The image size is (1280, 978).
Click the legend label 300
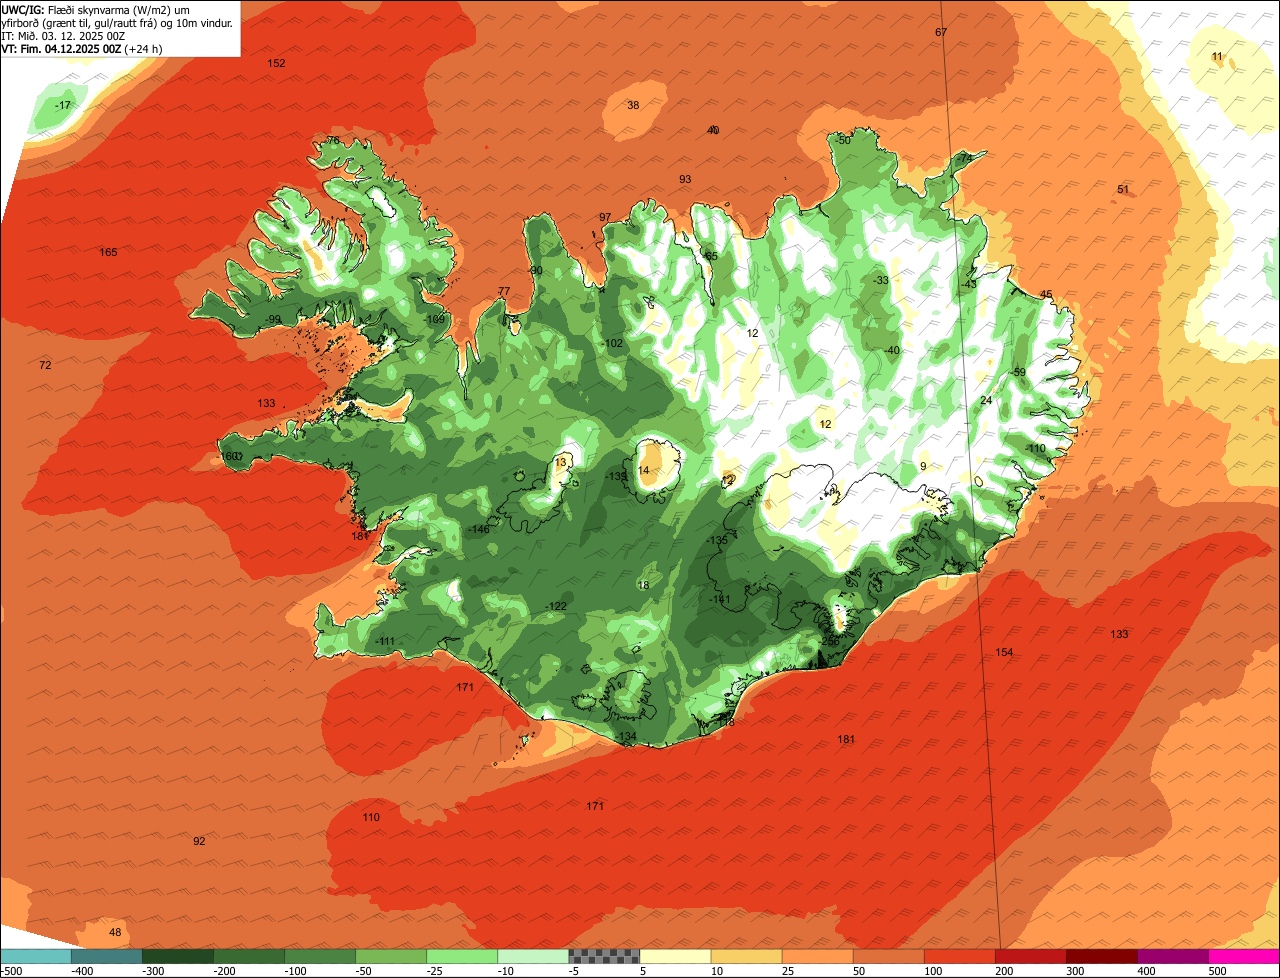click(x=1075, y=971)
